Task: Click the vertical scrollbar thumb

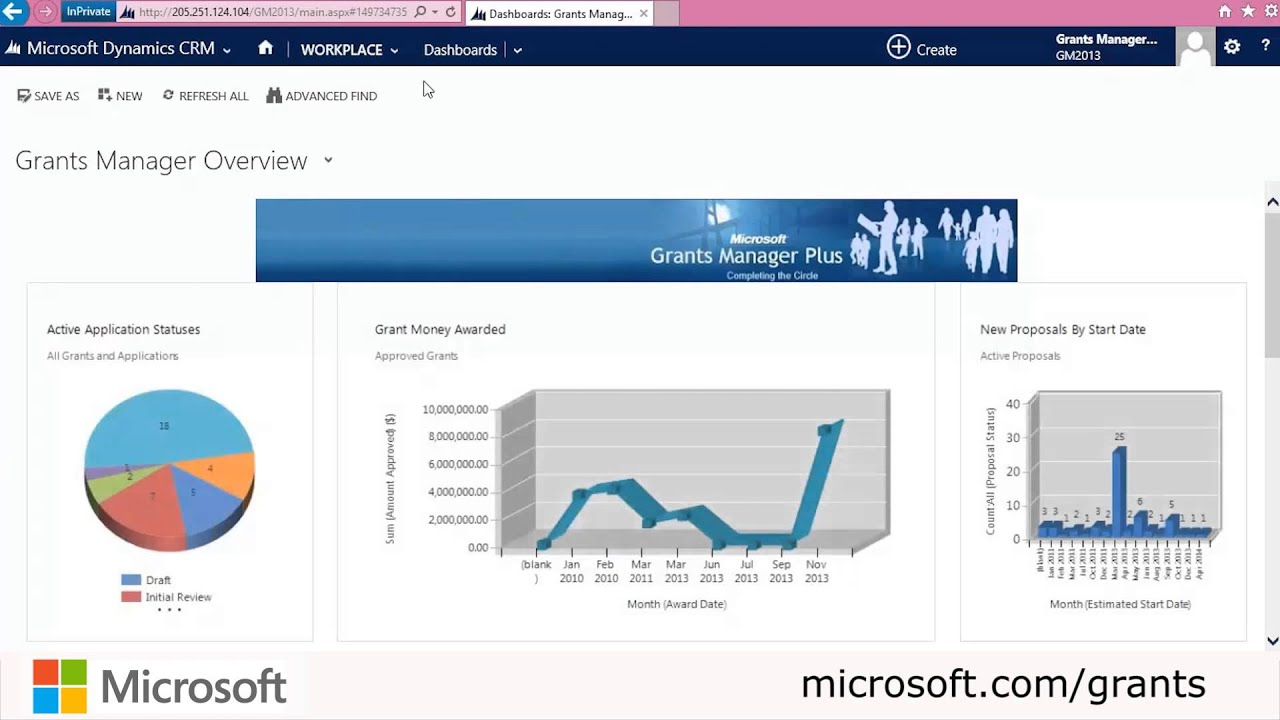Action: pyautogui.click(x=1272, y=285)
